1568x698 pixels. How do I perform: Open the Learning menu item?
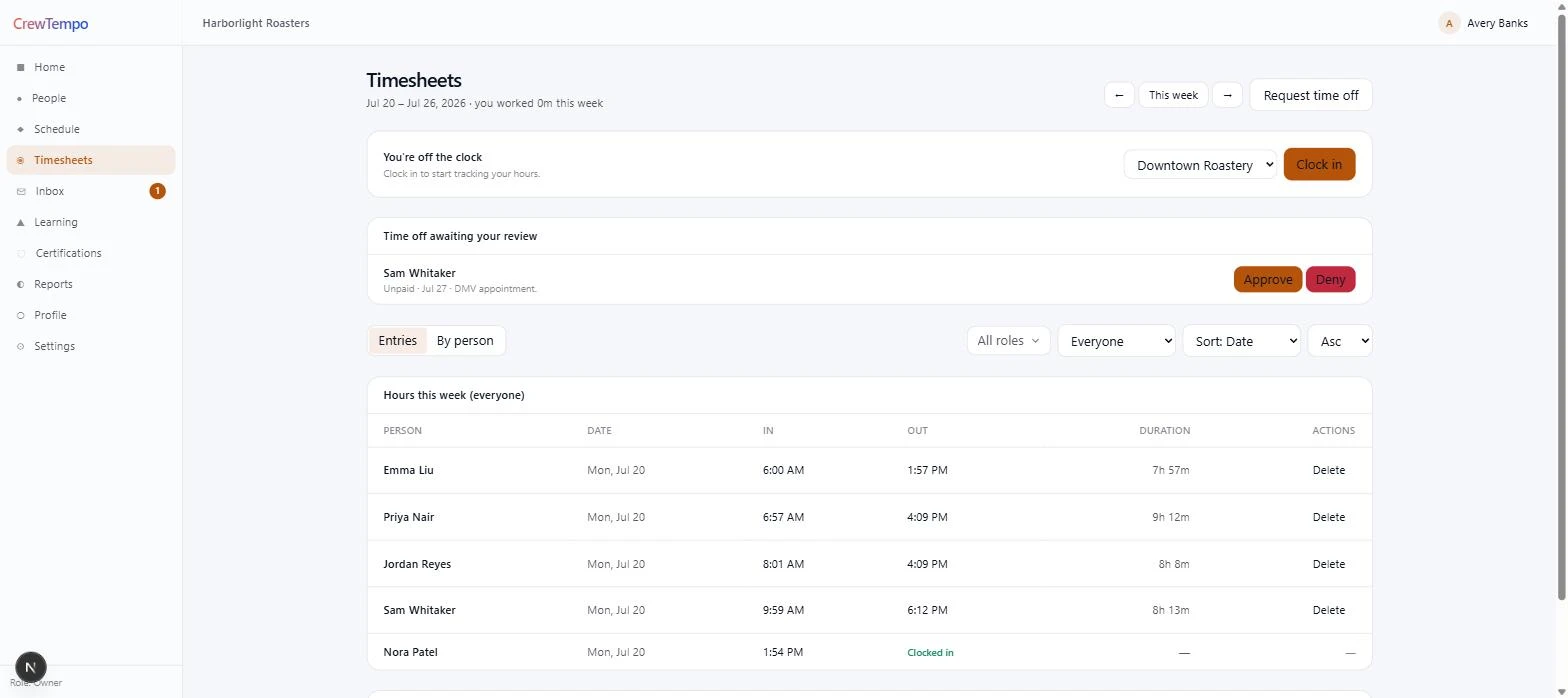click(91, 222)
